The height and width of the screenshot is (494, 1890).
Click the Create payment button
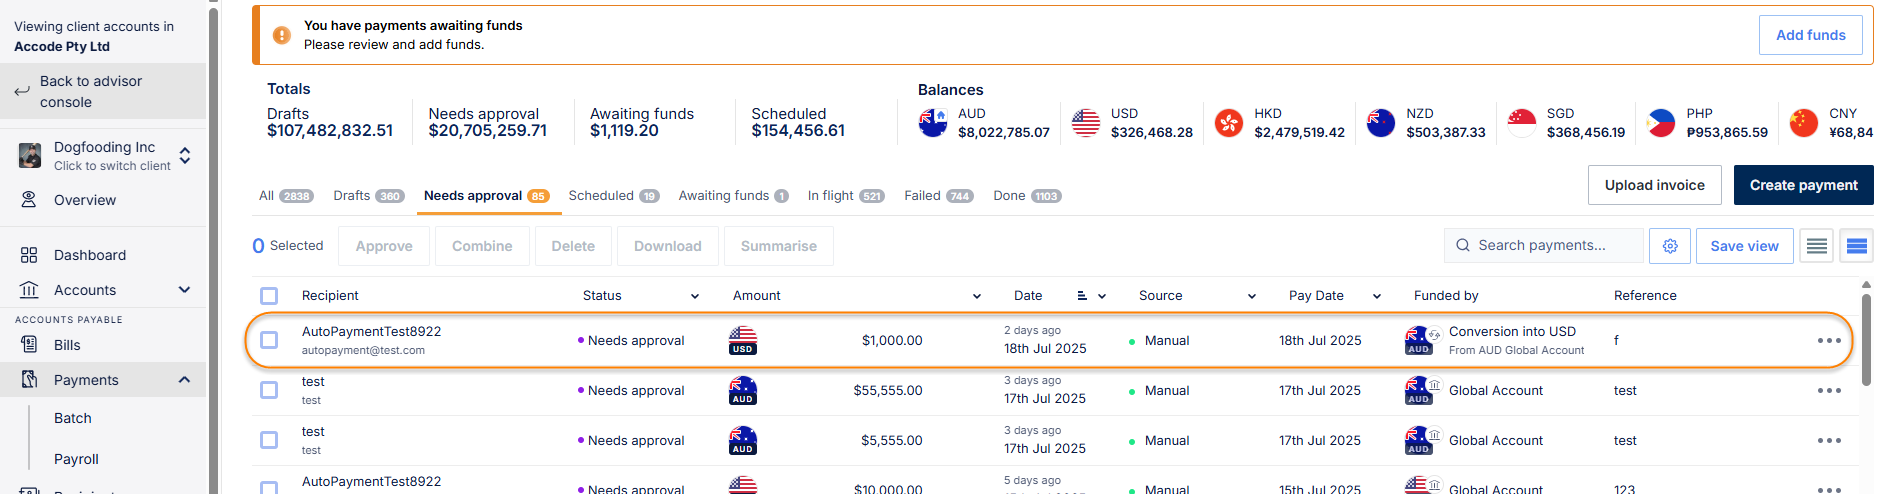click(x=1803, y=185)
